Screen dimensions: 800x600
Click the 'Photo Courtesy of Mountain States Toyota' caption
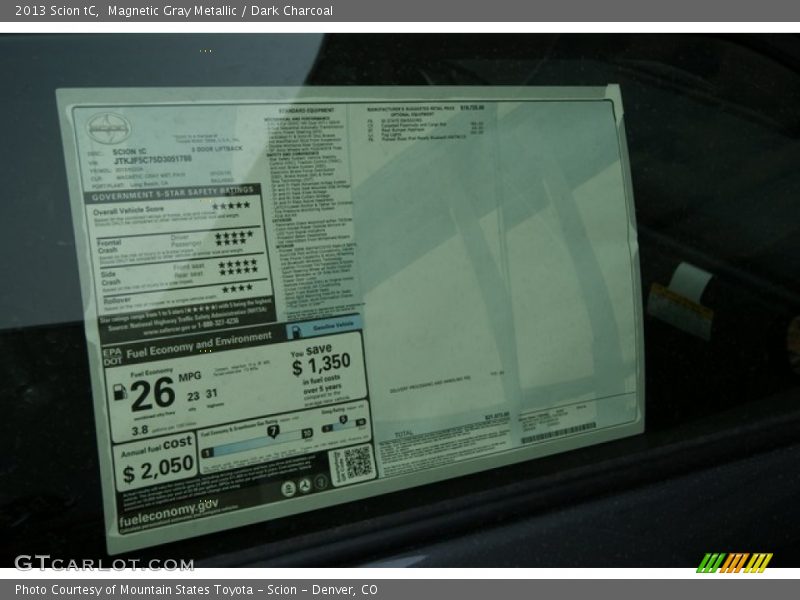click(134, 590)
